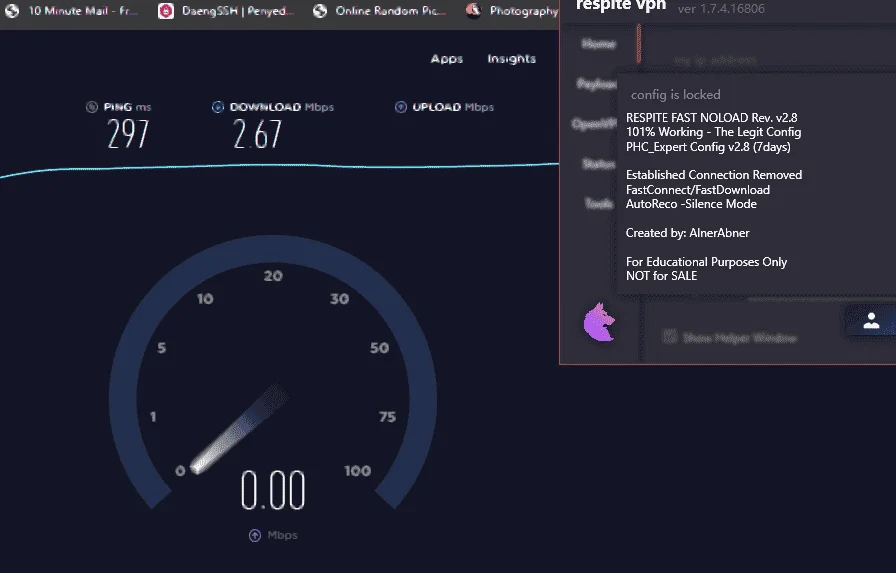896x573 pixels.
Task: Click the 'FastConnect/FastDownload' line
Action: click(x=698, y=190)
